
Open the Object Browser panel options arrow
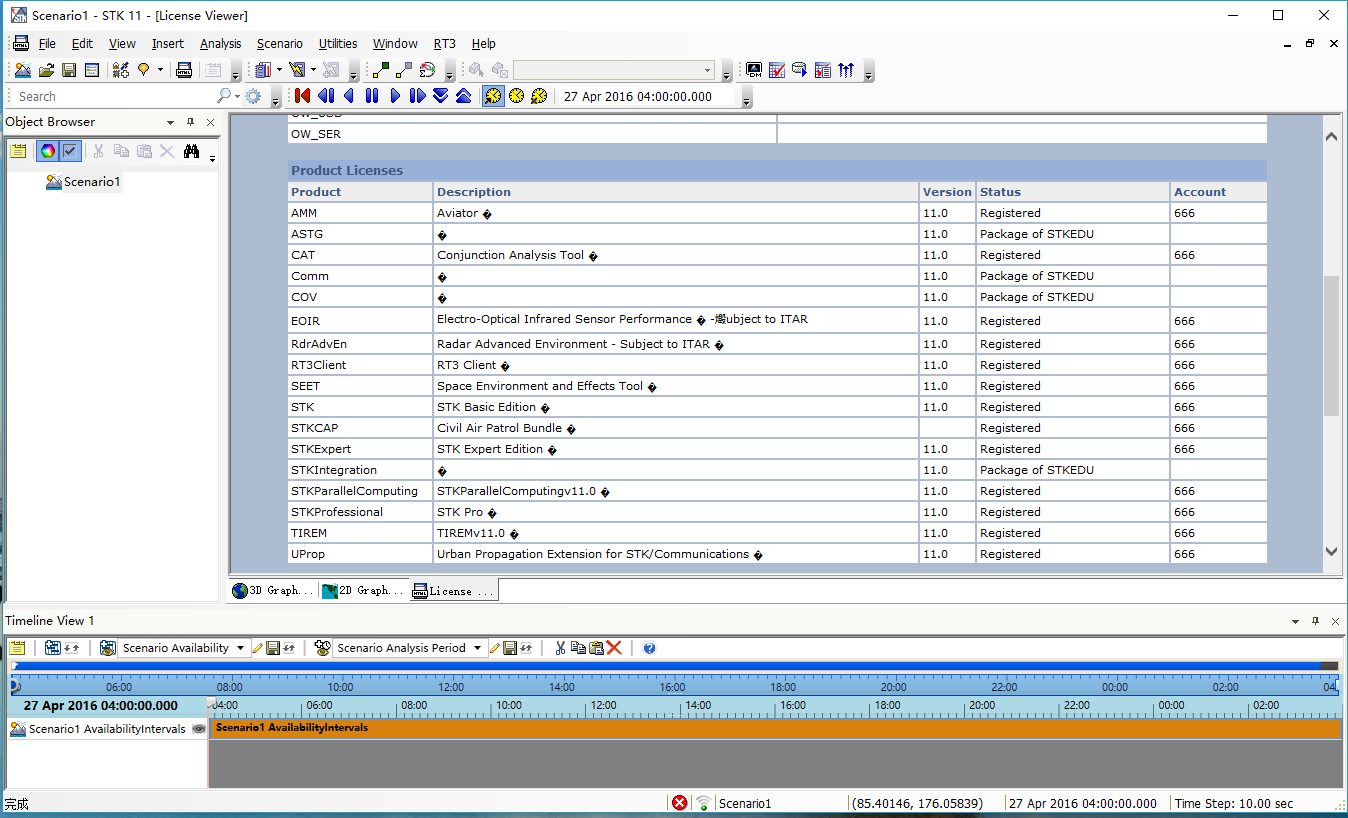pos(170,122)
